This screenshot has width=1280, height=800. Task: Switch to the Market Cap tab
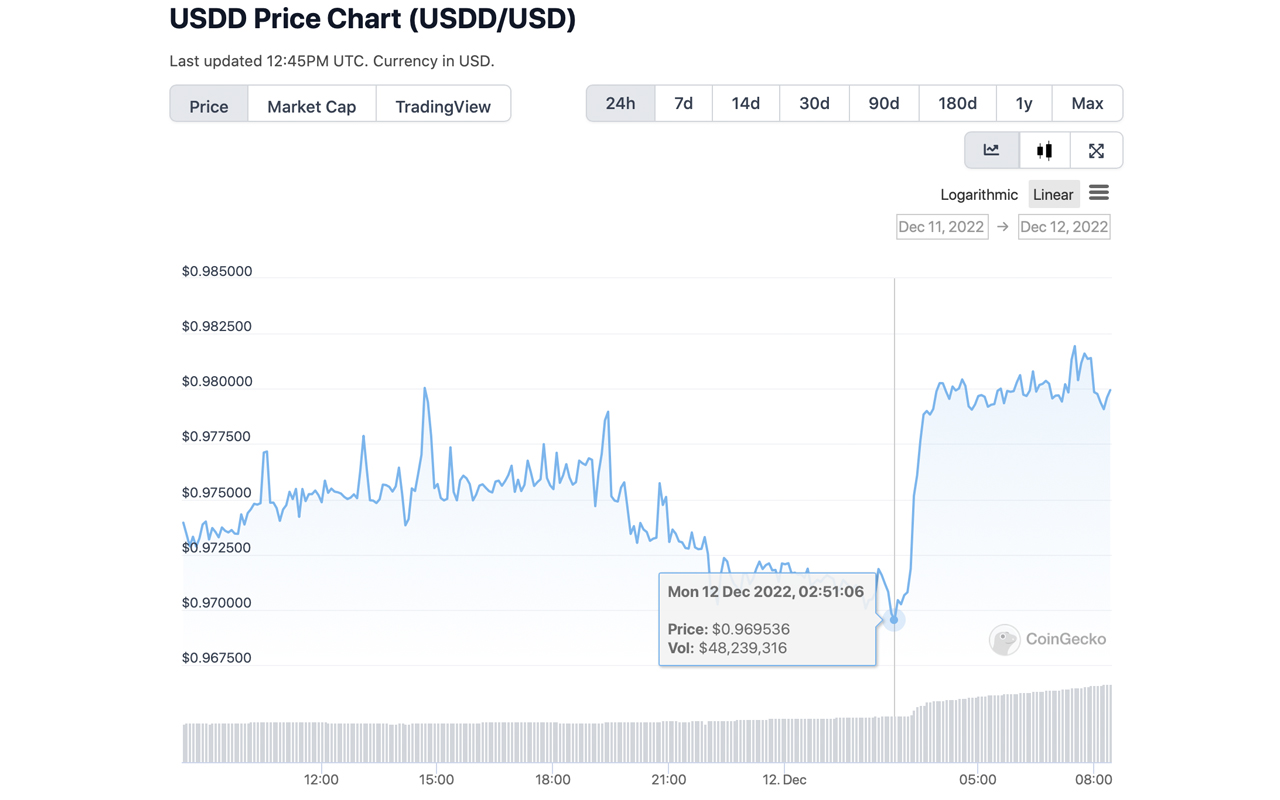tap(311, 106)
